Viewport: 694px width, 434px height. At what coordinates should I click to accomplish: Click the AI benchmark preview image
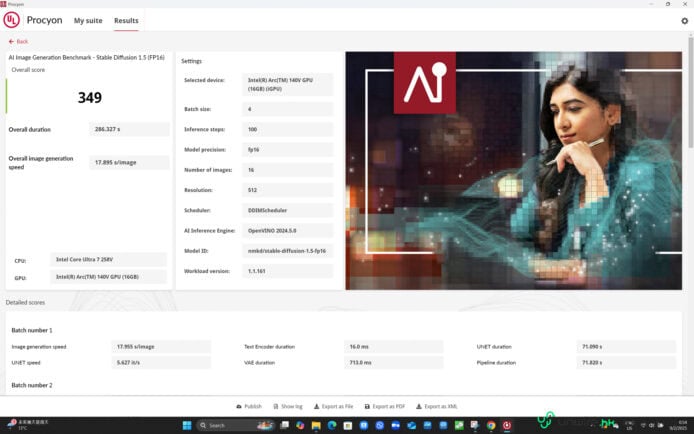coord(513,171)
